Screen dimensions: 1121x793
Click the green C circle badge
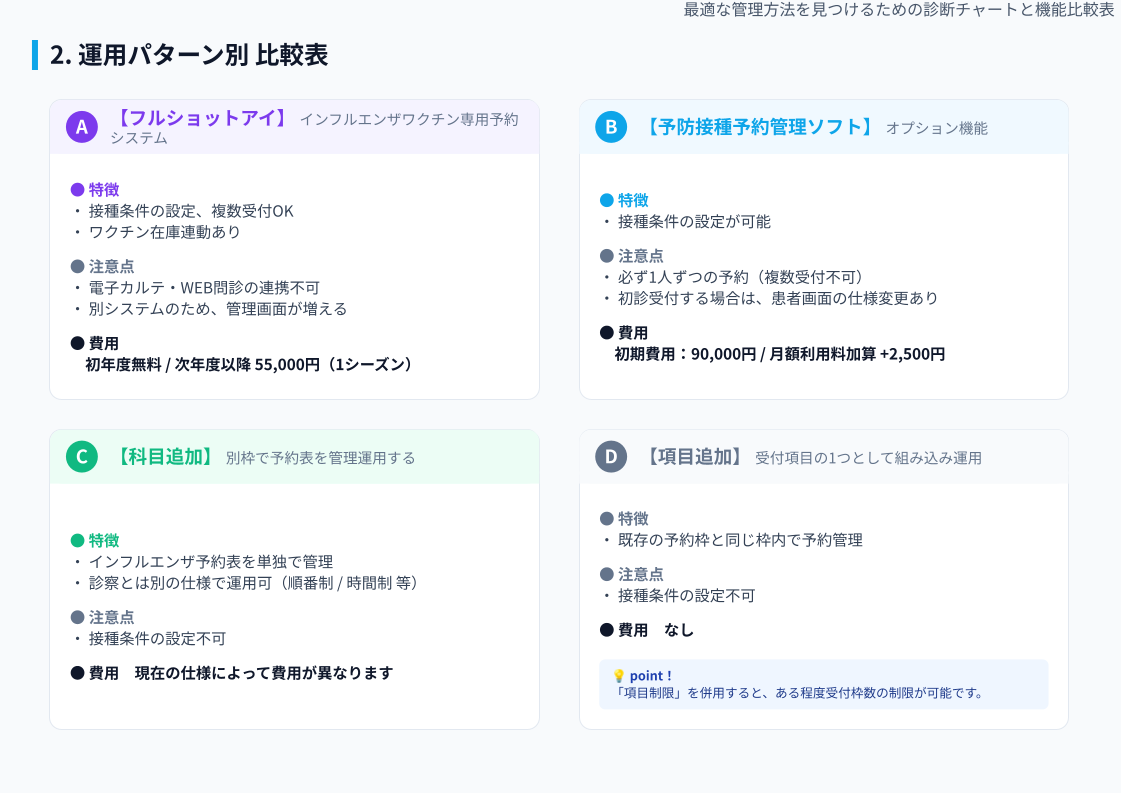(x=82, y=457)
